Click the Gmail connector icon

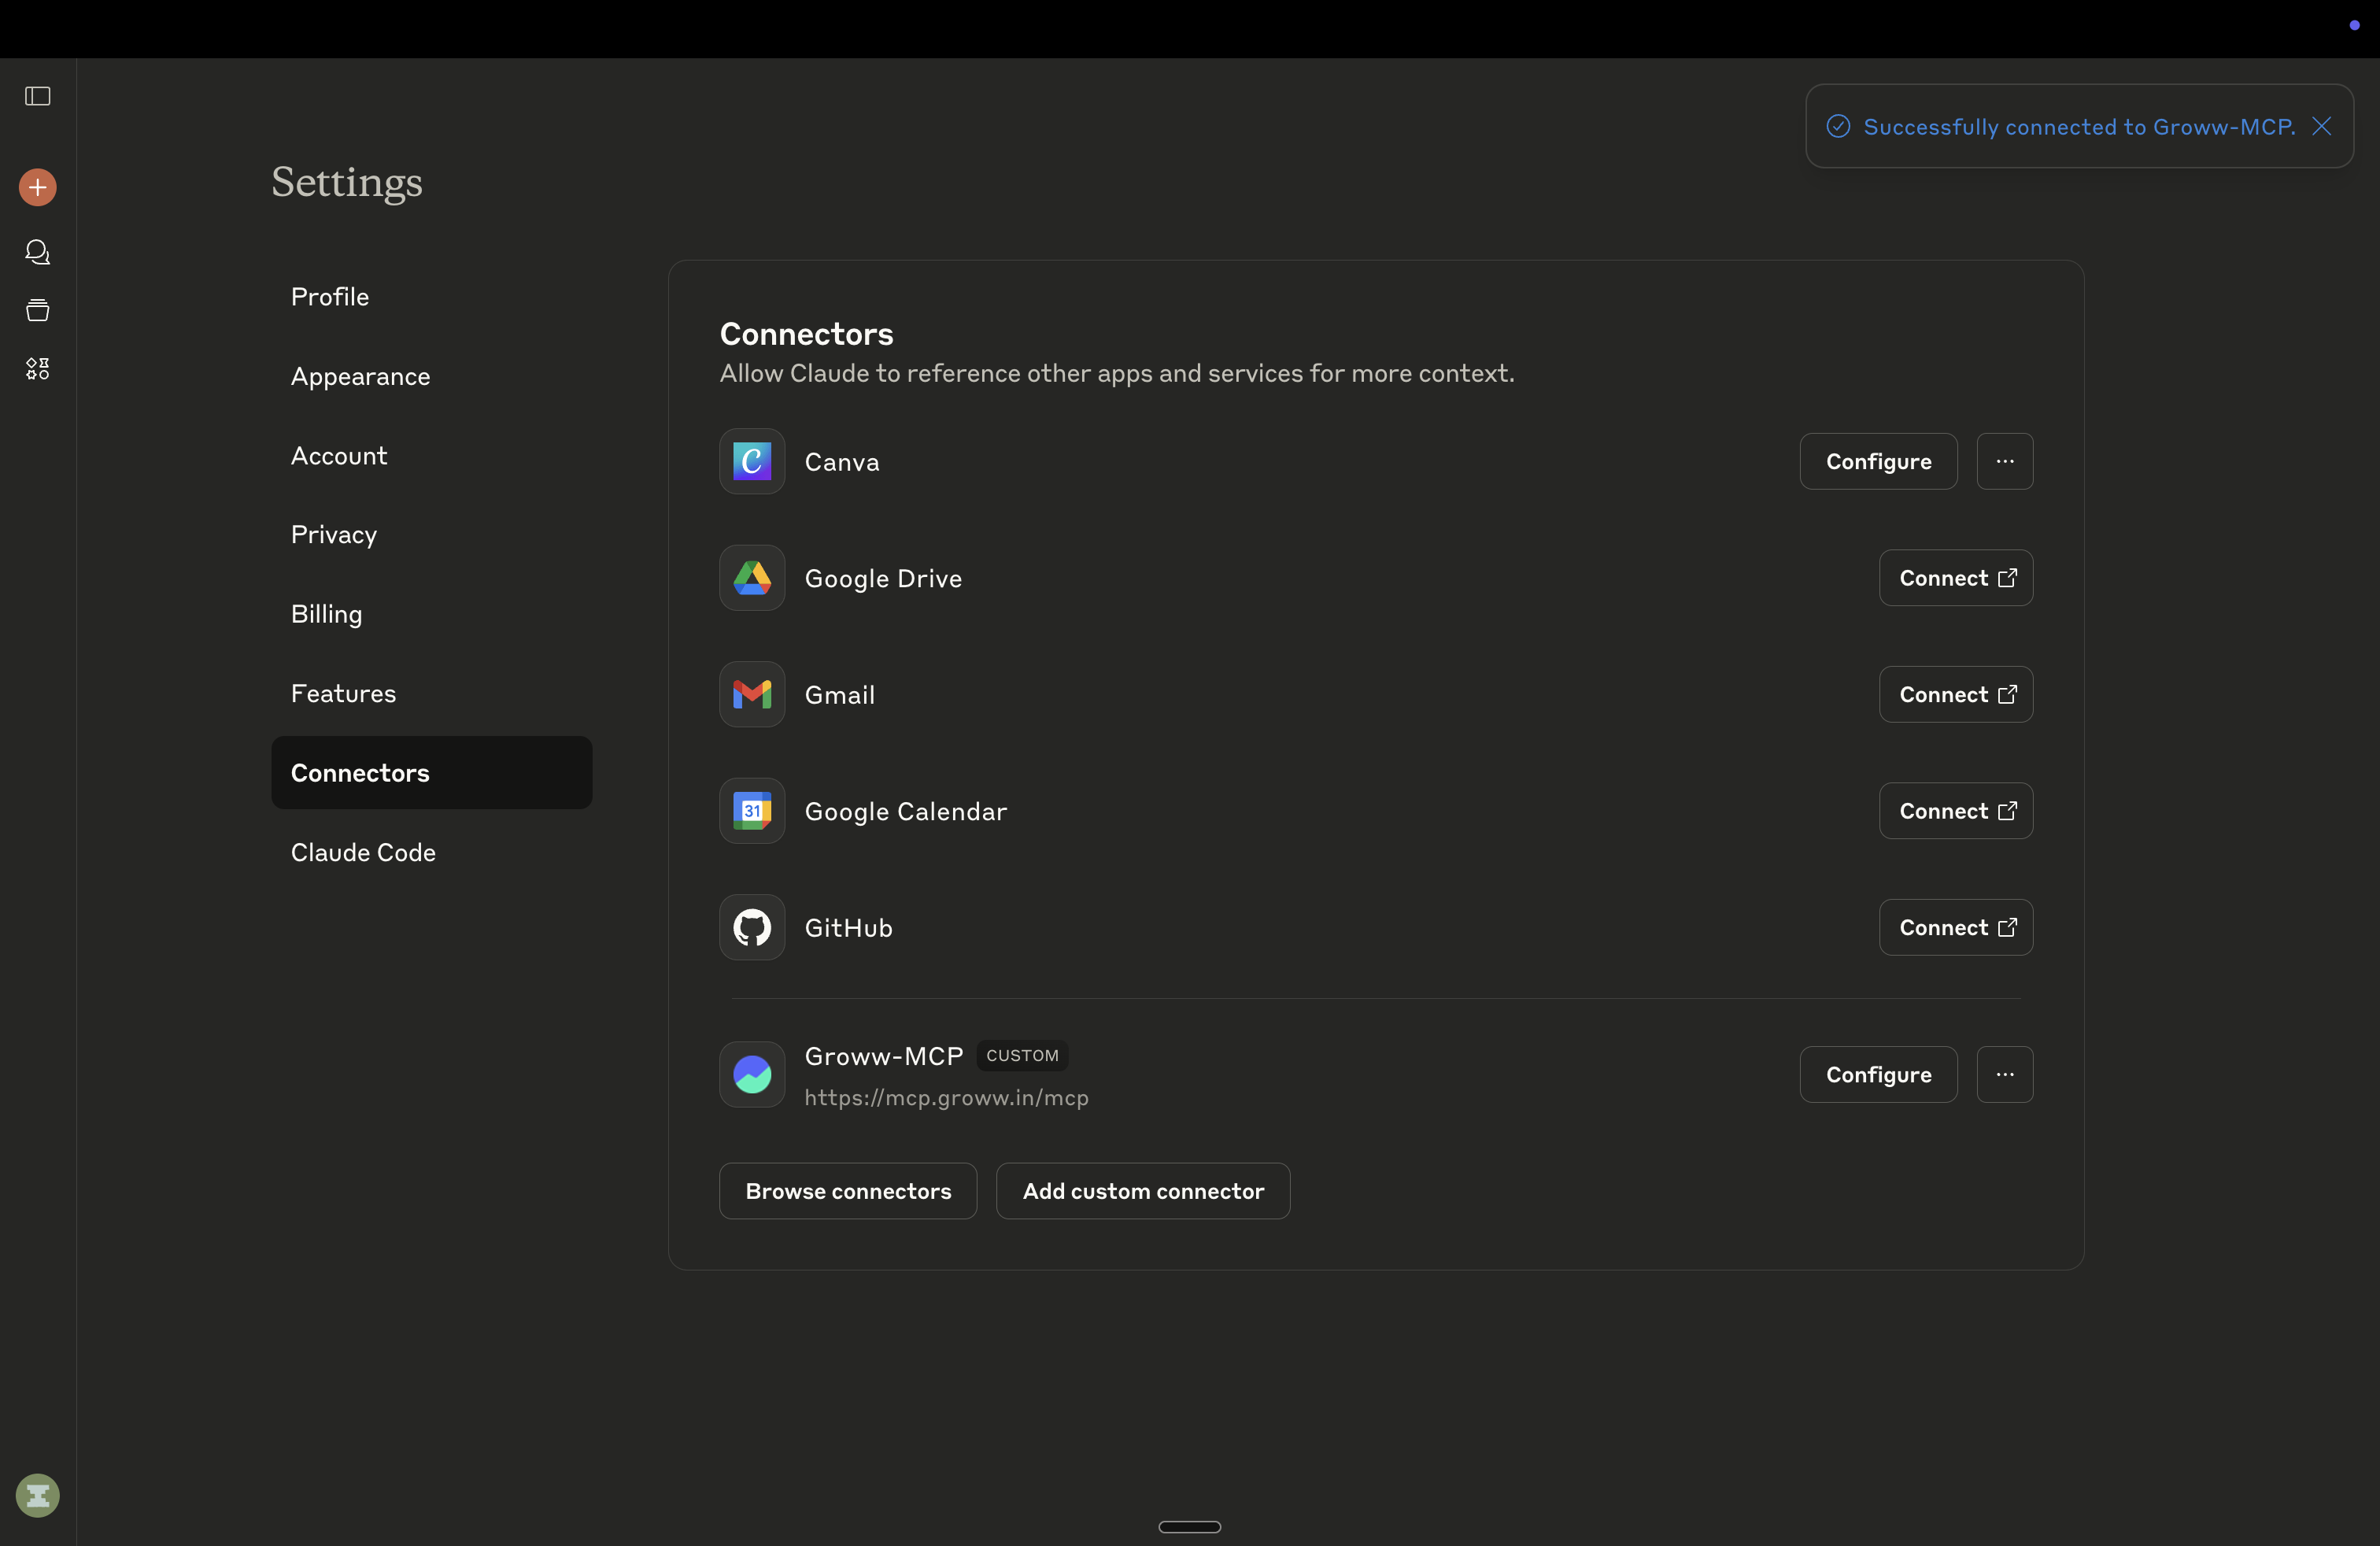752,695
